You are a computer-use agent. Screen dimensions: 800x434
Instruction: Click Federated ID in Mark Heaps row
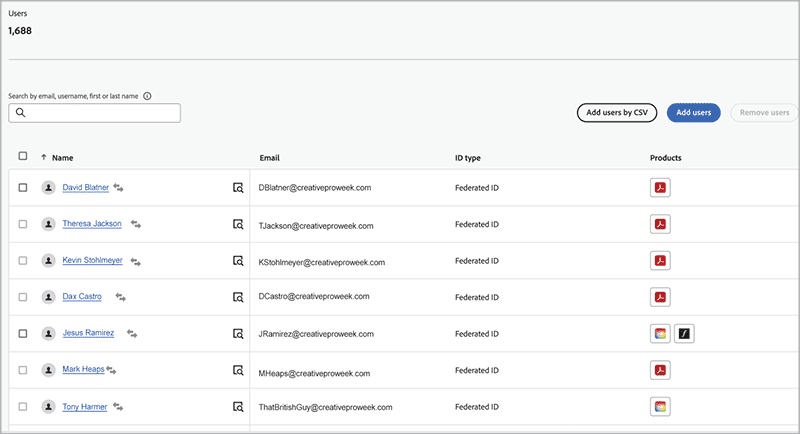pos(477,370)
